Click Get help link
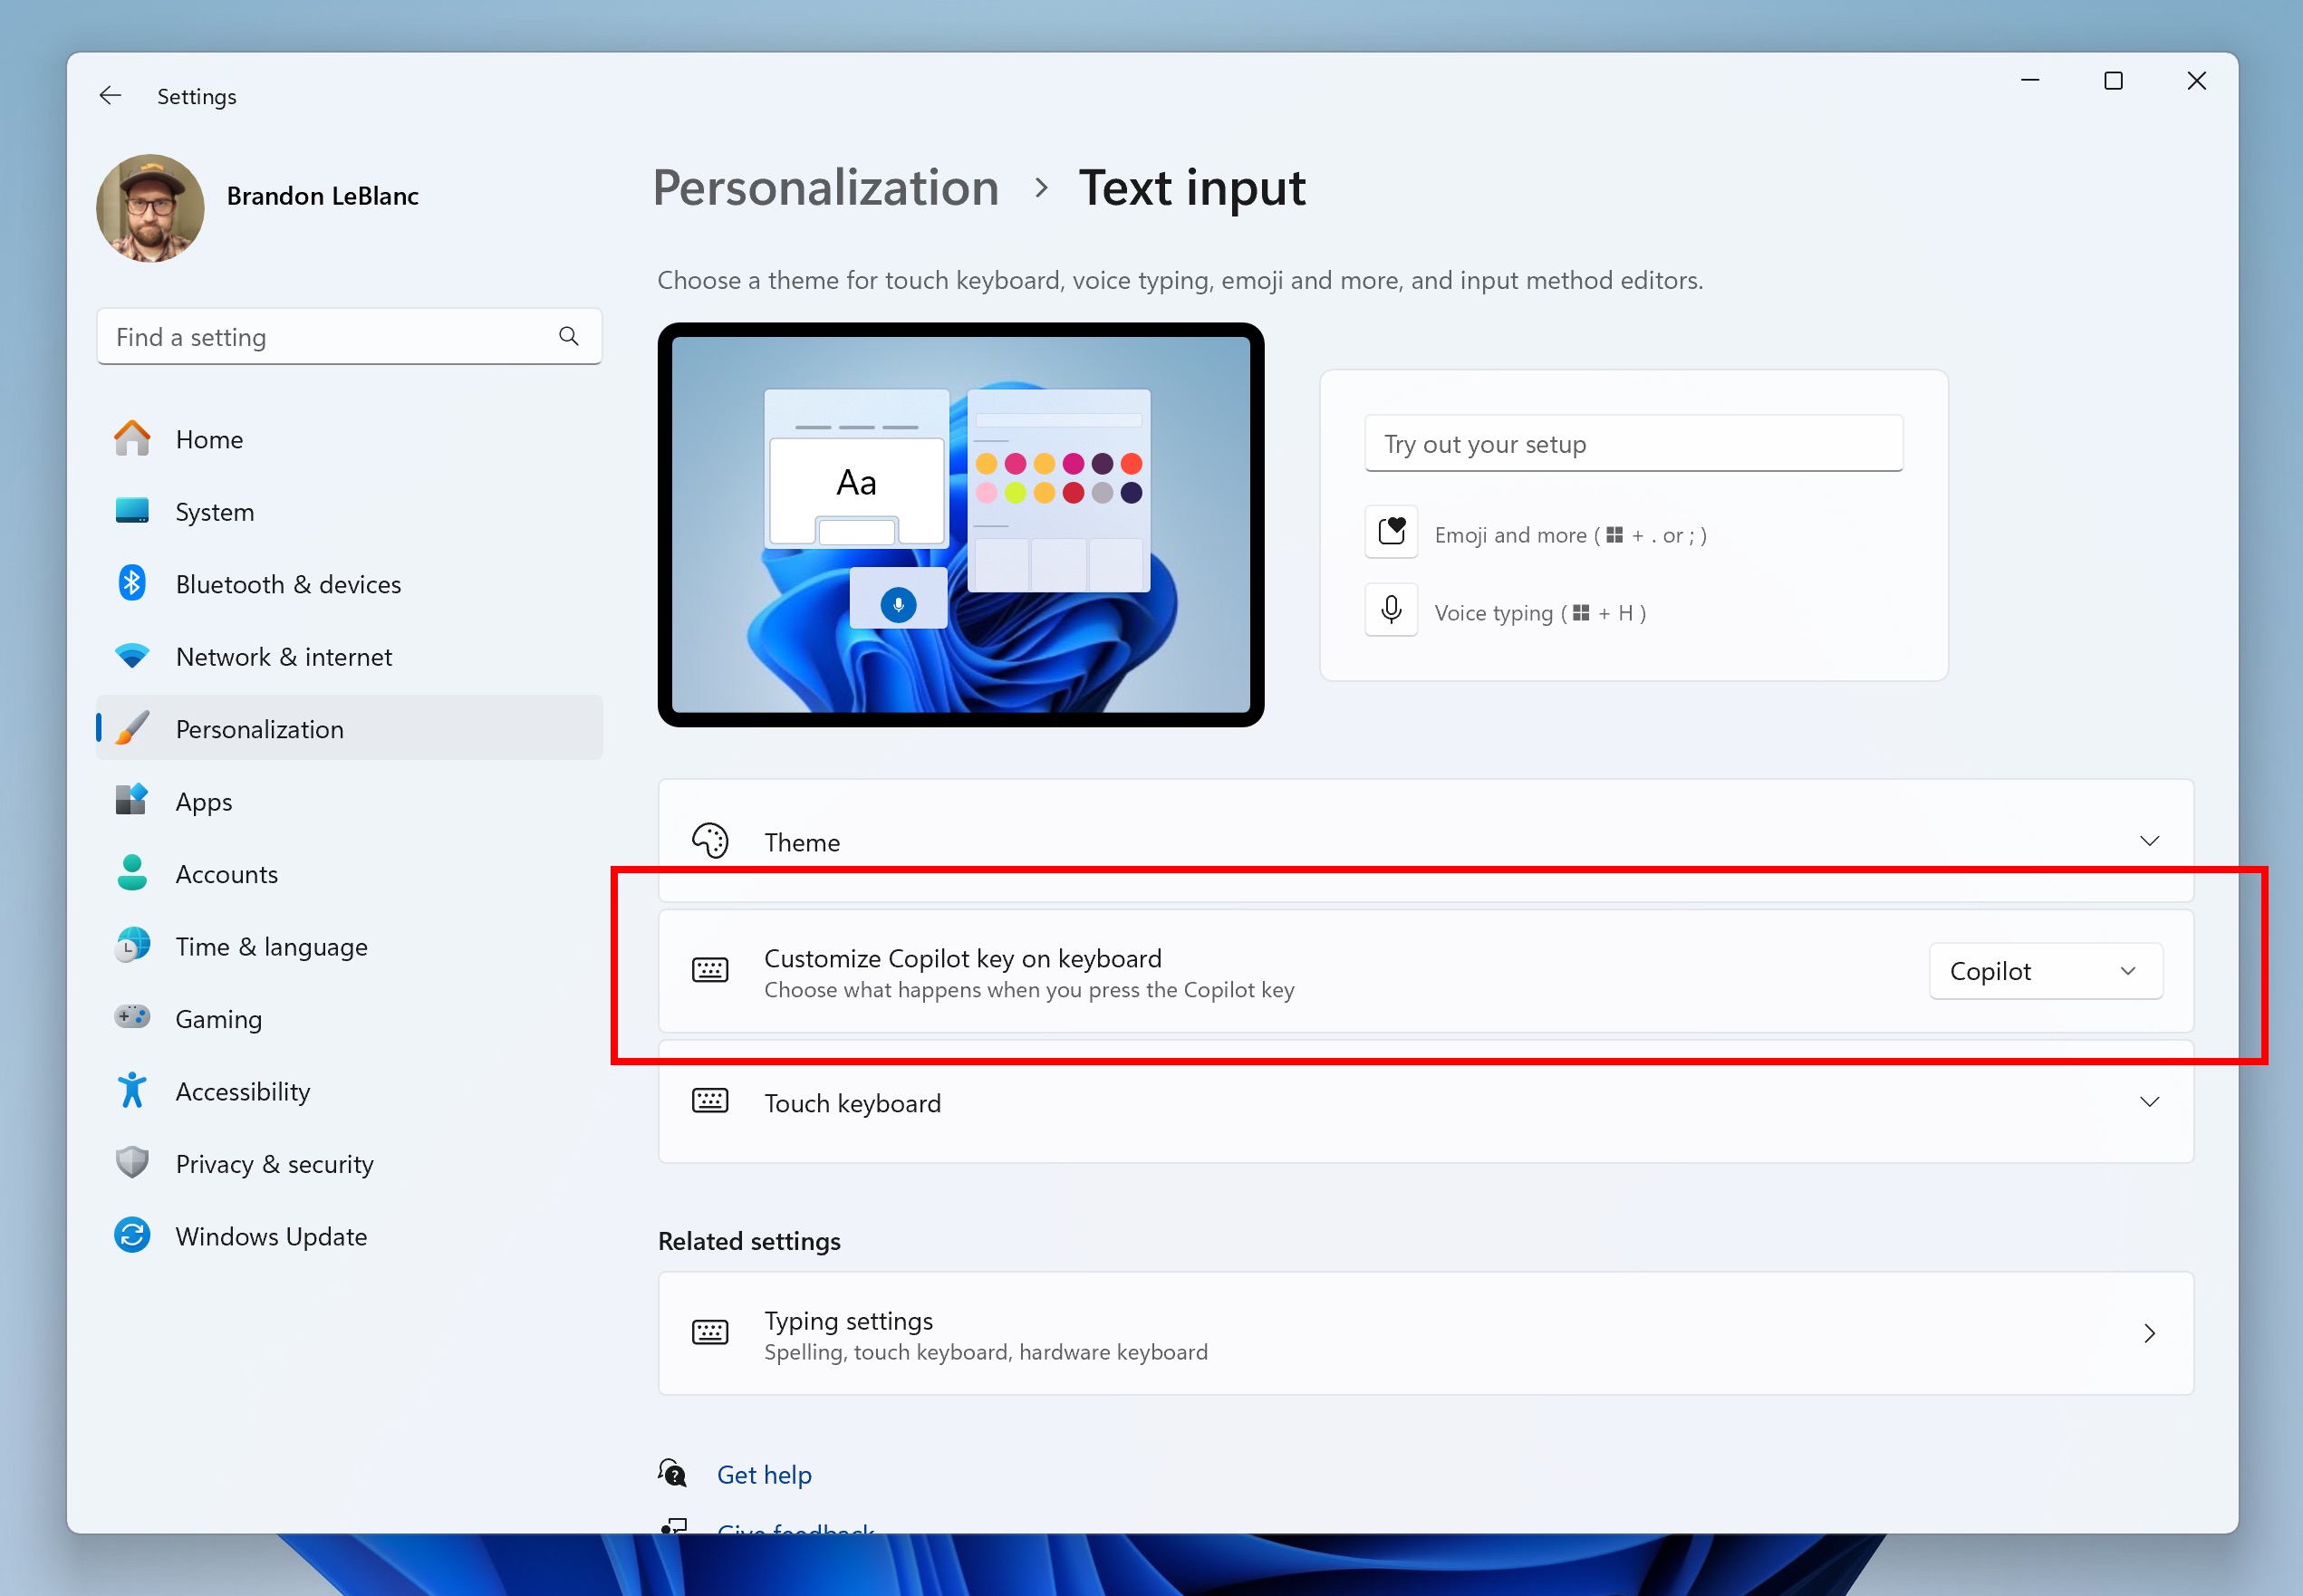The height and width of the screenshot is (1596, 2303). click(765, 1474)
